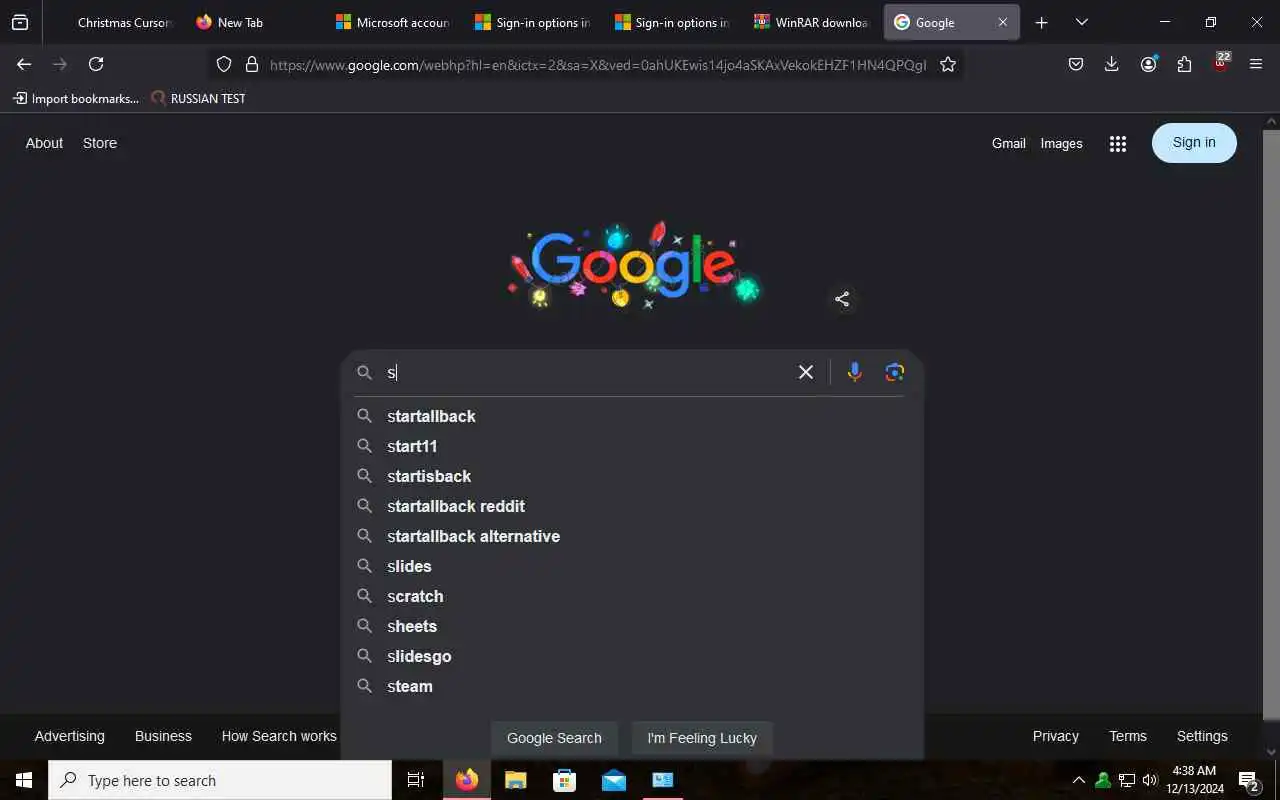The height and width of the screenshot is (800, 1280).
Task: Click the site padlock icon
Action: [x=252, y=64]
